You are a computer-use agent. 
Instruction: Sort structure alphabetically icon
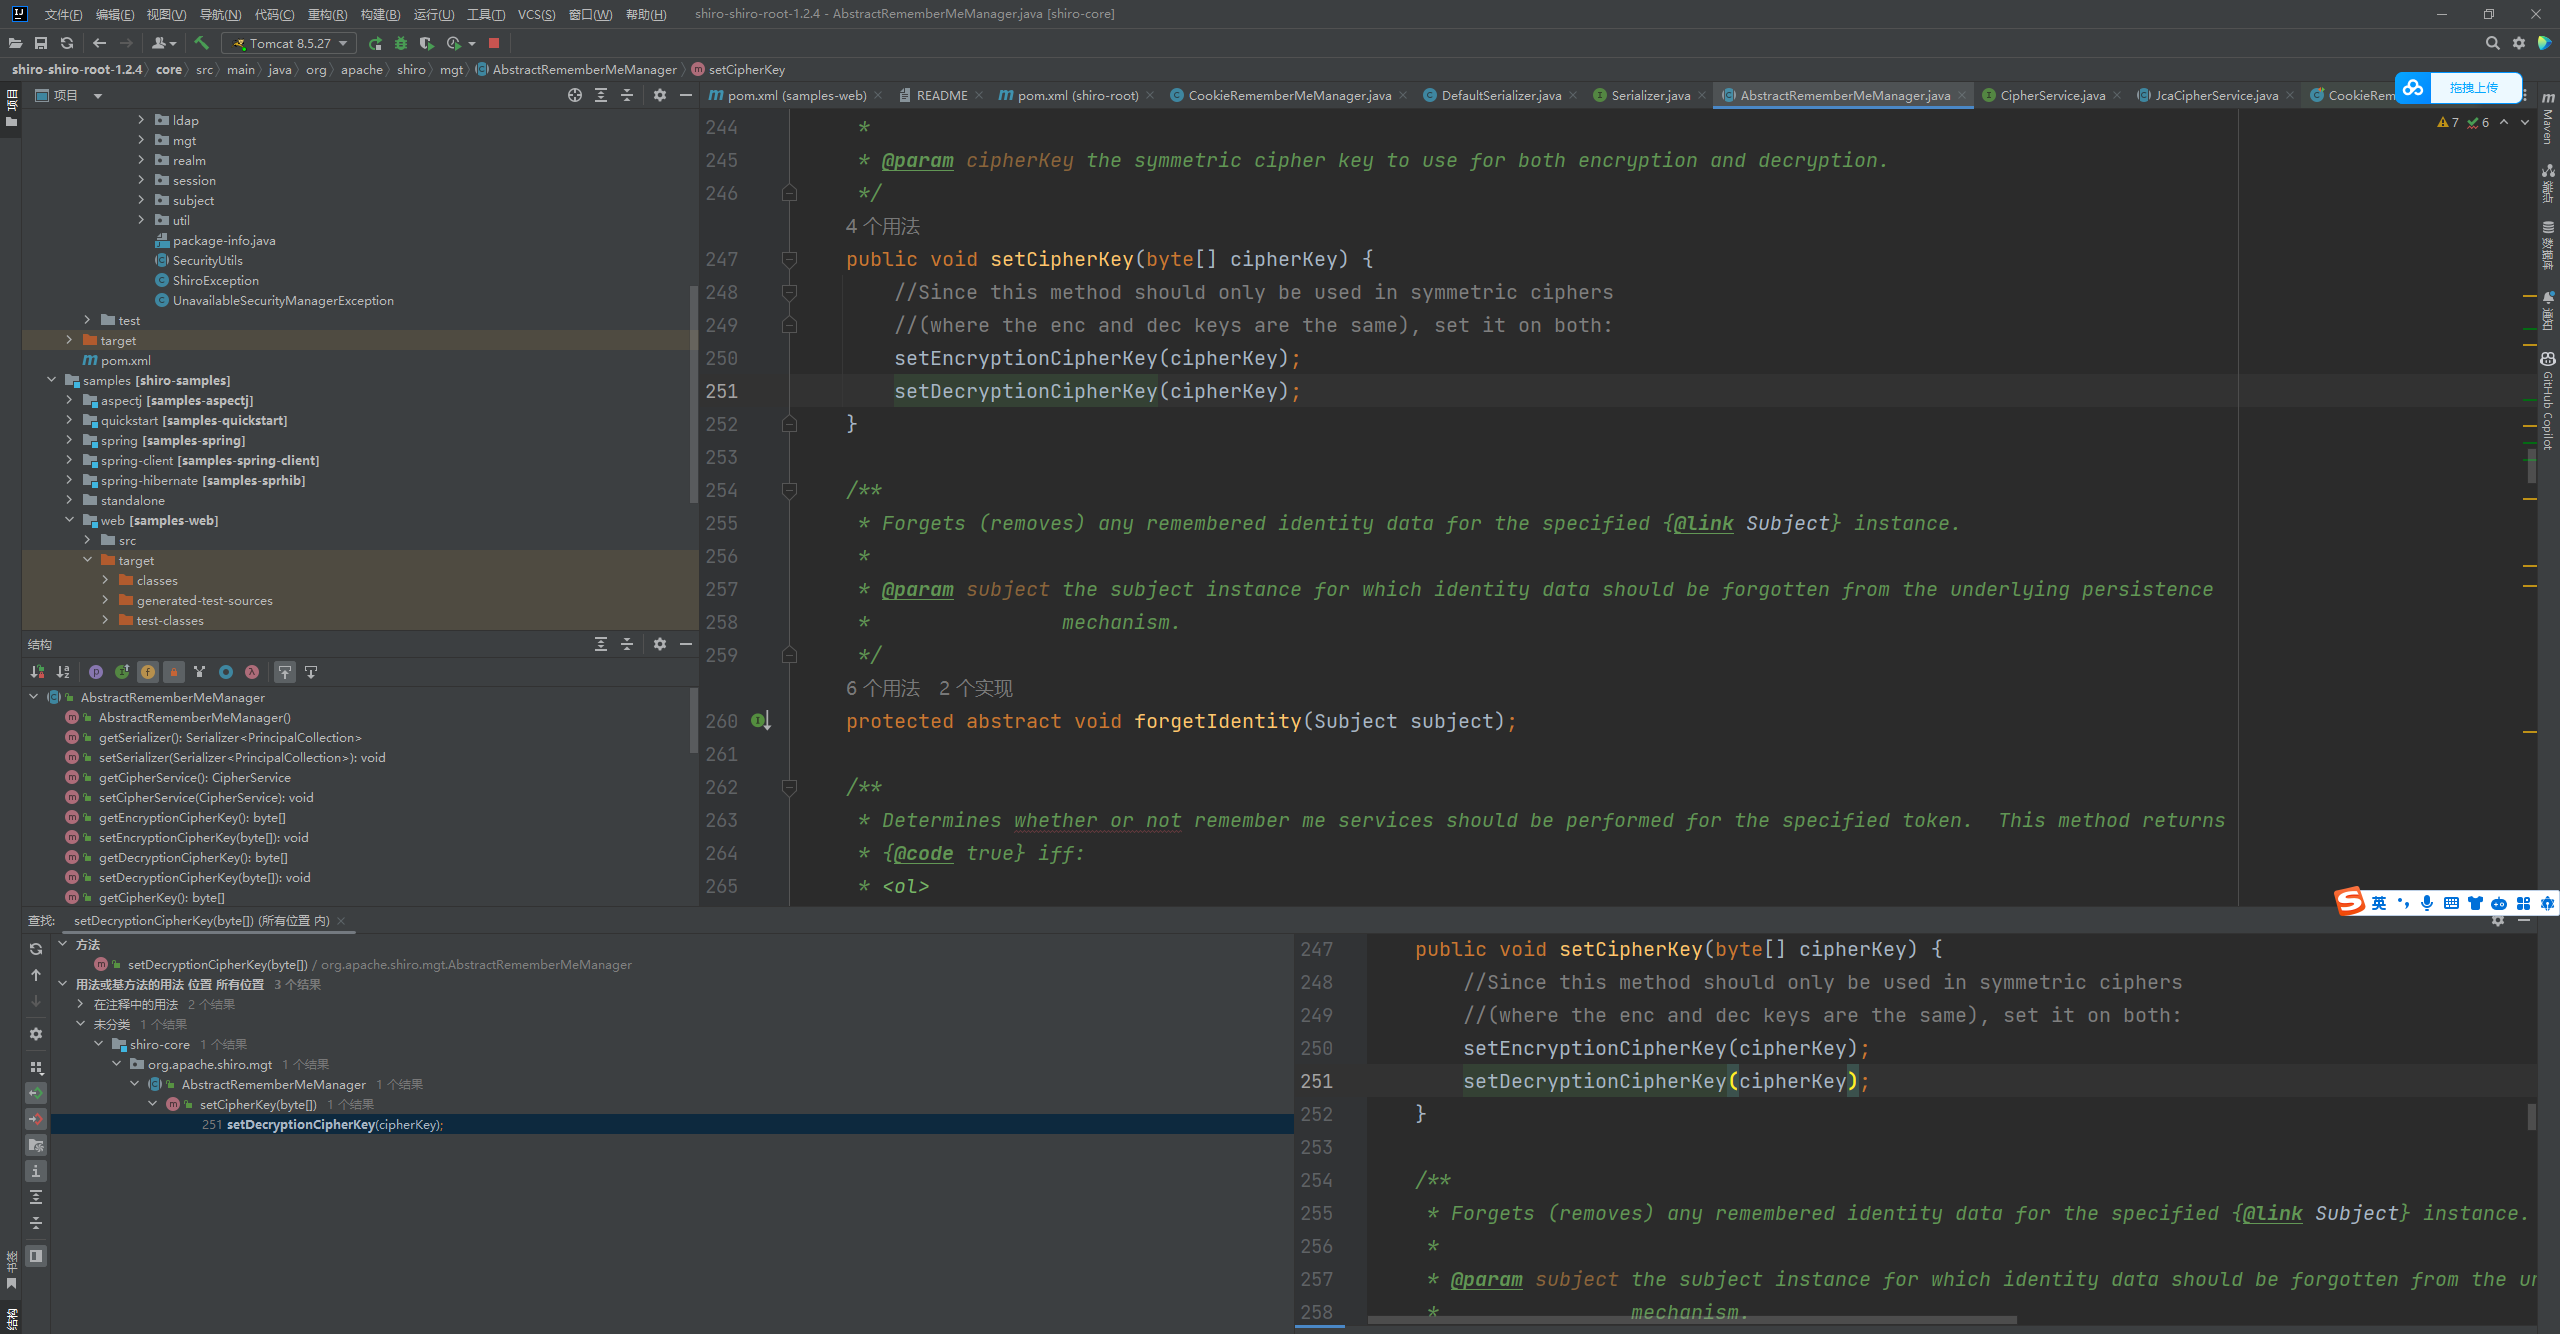pyautogui.click(x=63, y=672)
